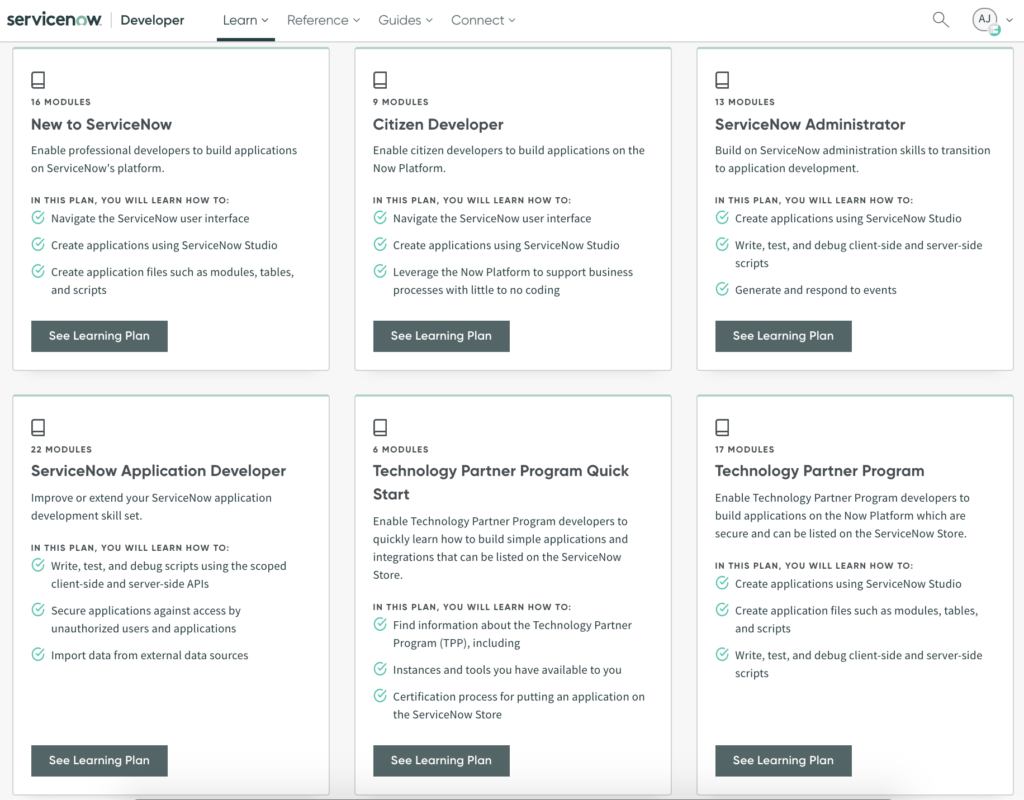Click 'Build on ServiceNow administration skills' description
The height and width of the screenshot is (800, 1024).
[x=852, y=159]
